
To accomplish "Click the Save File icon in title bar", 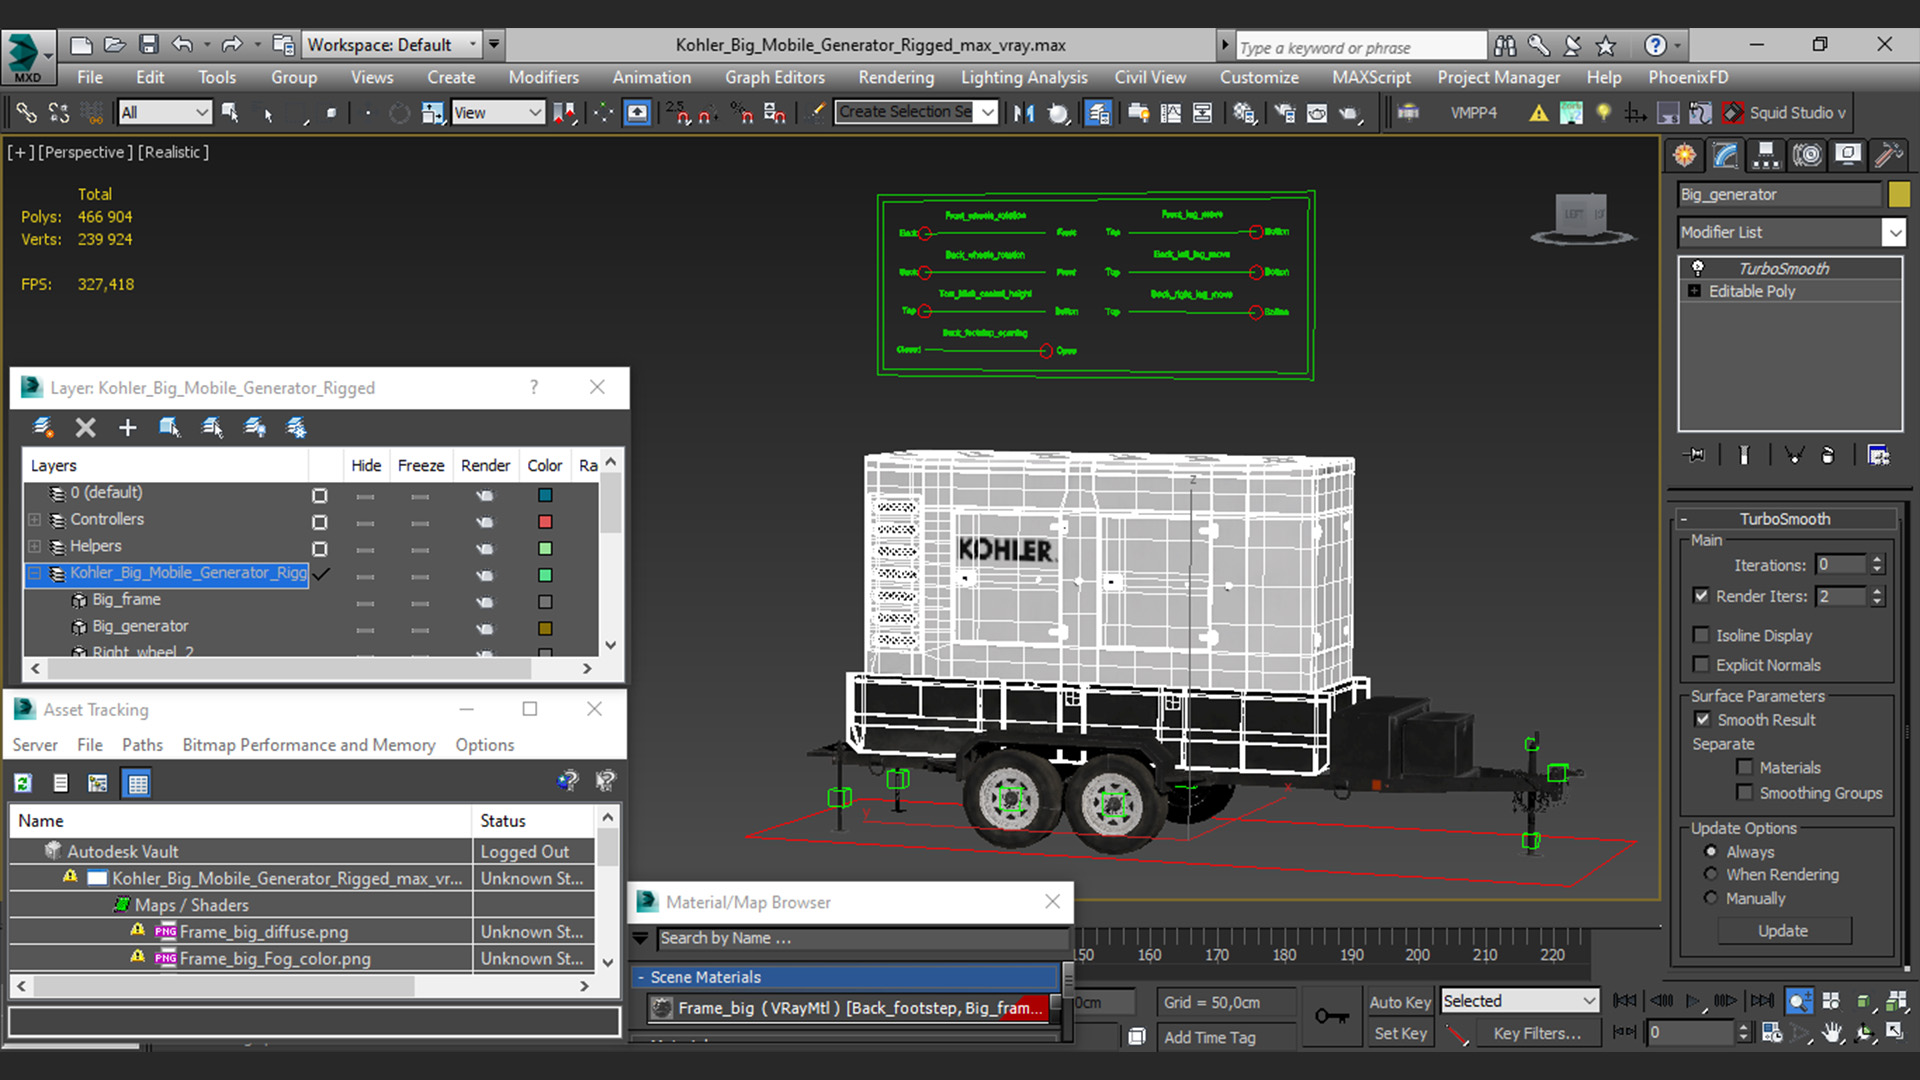I will click(x=149, y=45).
